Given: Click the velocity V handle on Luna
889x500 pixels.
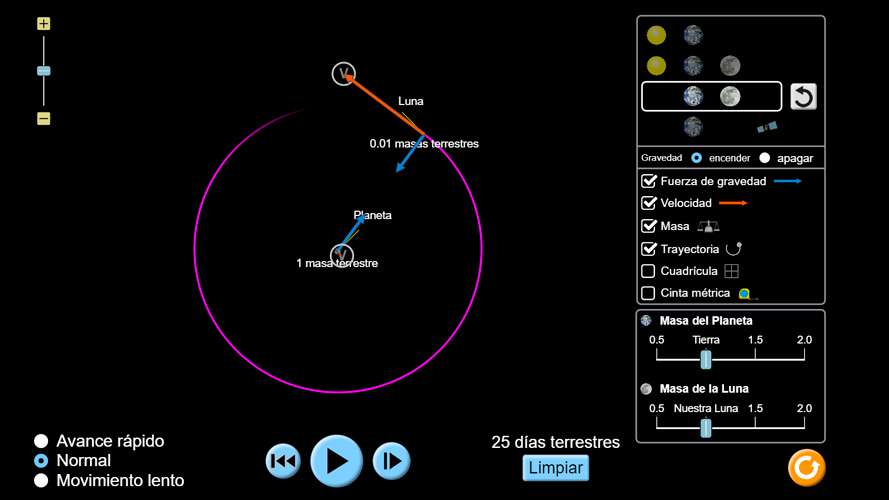Looking at the screenshot, I should tap(343, 74).
